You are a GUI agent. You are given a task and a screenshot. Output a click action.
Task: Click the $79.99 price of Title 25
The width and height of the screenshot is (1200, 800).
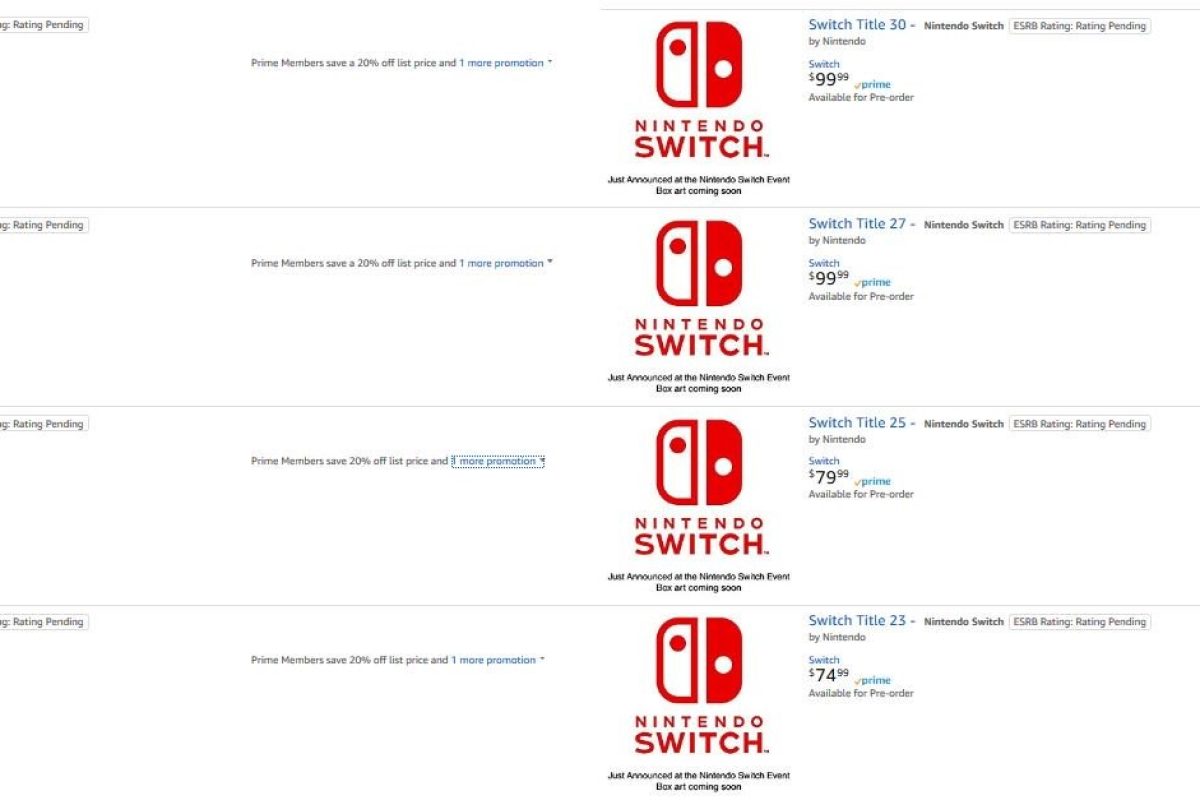pos(829,476)
